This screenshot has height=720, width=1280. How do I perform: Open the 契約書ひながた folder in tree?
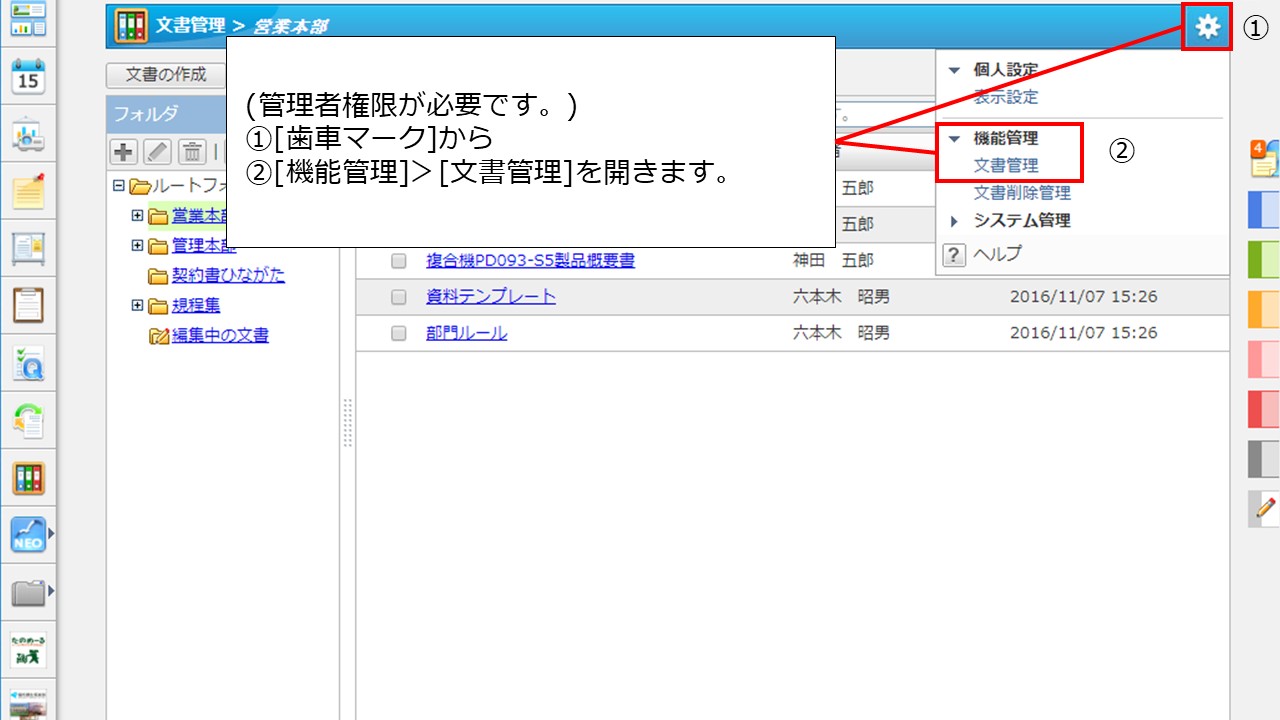click(228, 276)
